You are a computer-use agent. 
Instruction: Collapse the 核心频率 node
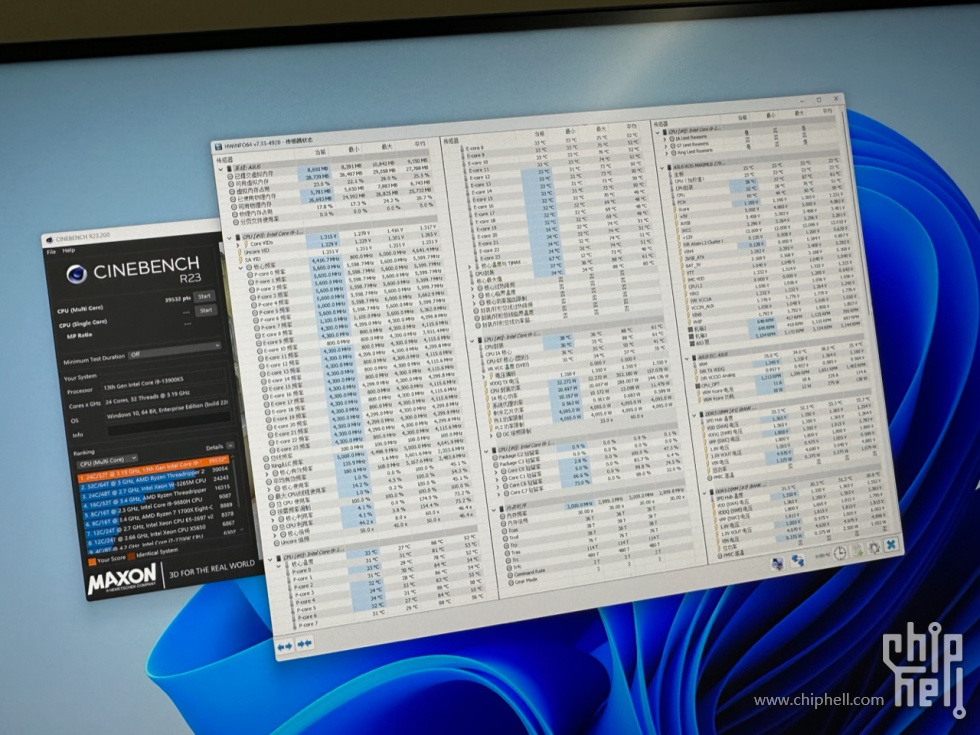point(242,268)
